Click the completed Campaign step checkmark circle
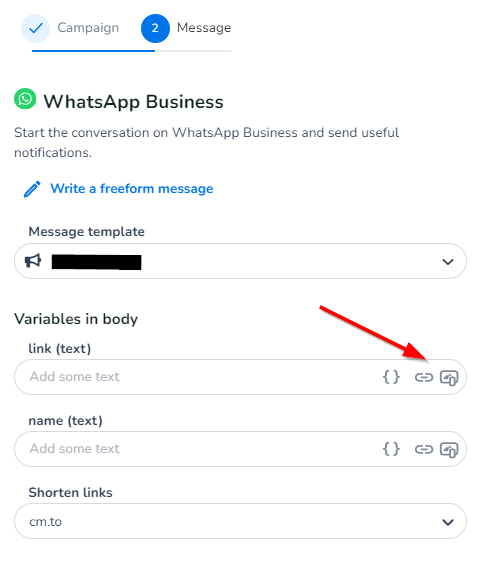Image resolution: width=485 pixels, height=575 pixels. point(35,28)
